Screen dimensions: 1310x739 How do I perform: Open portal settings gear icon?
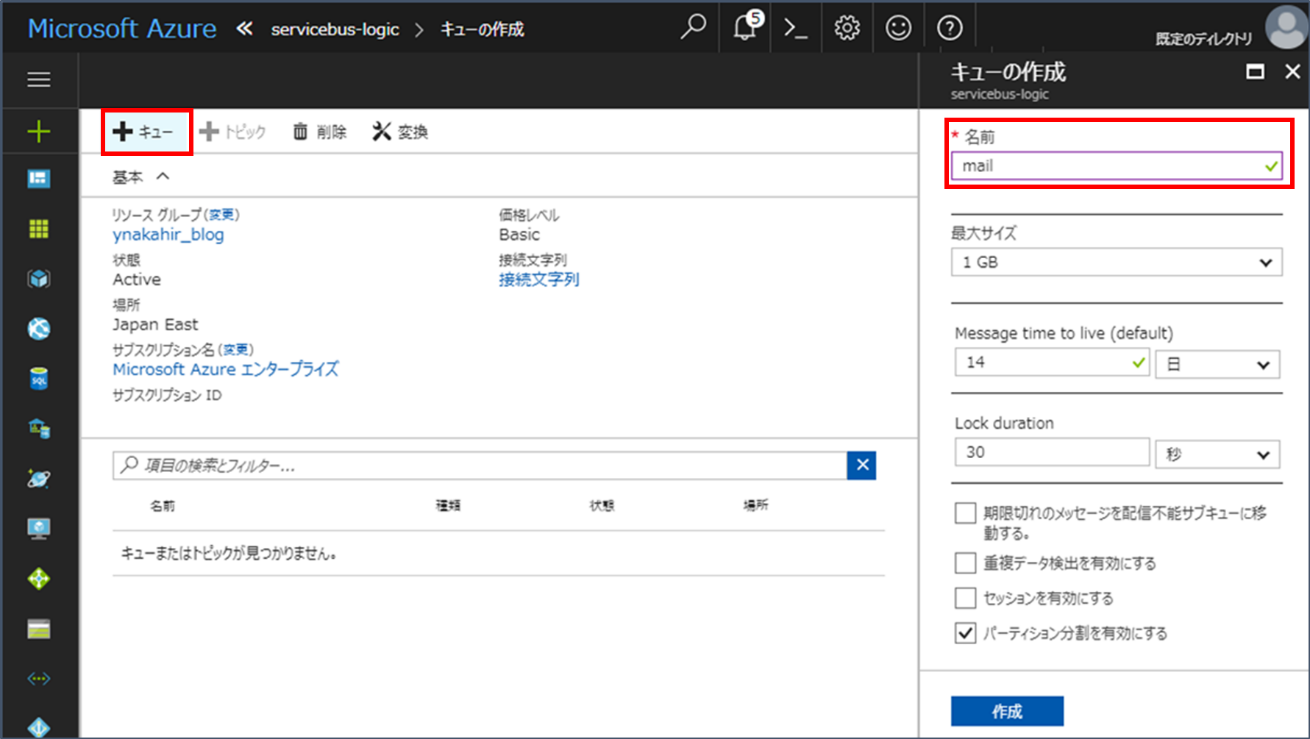(847, 28)
